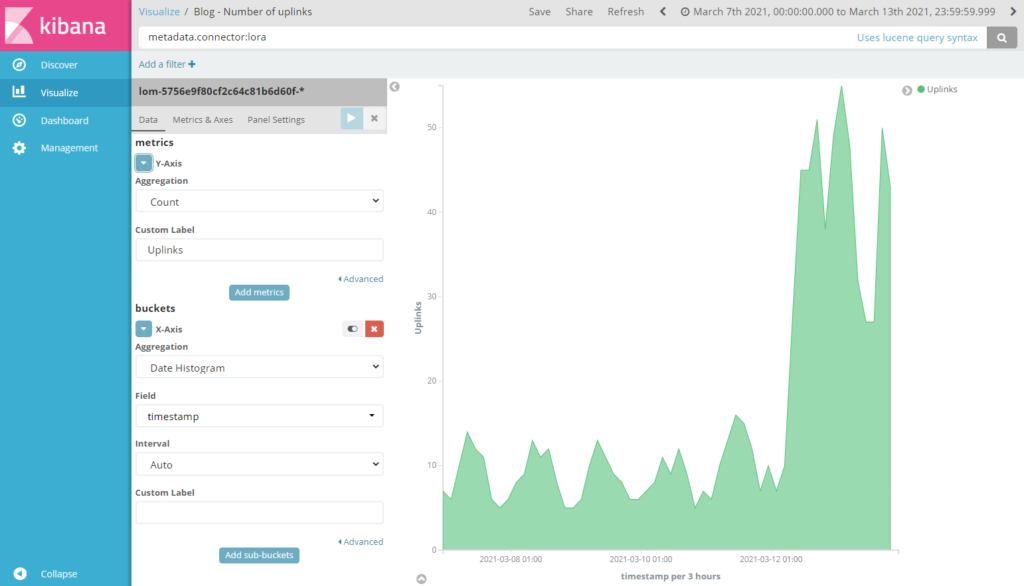Switch to the Panel Settings tab

[276, 120]
